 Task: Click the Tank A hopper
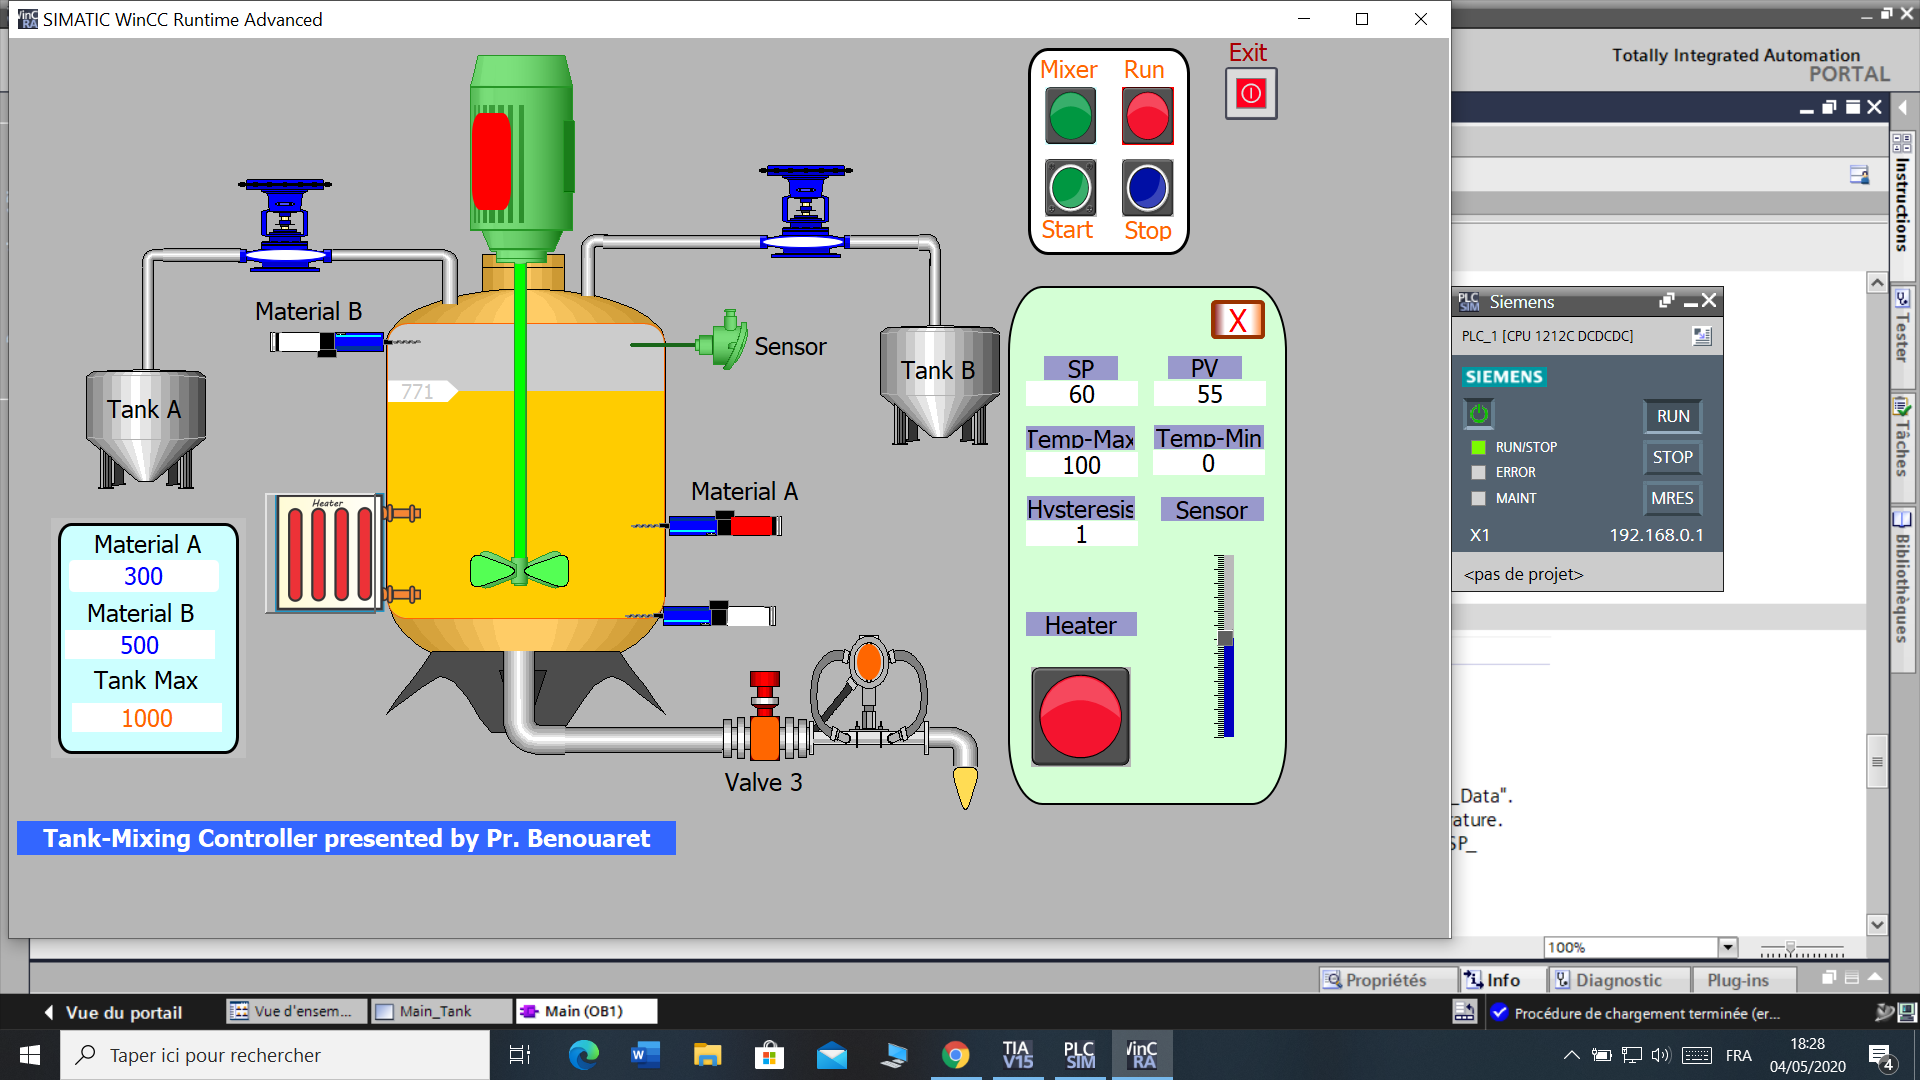[x=146, y=428]
